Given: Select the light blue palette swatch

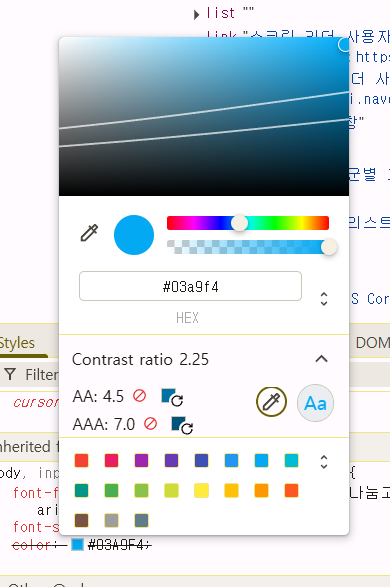Looking at the screenshot, I should coord(261,460).
